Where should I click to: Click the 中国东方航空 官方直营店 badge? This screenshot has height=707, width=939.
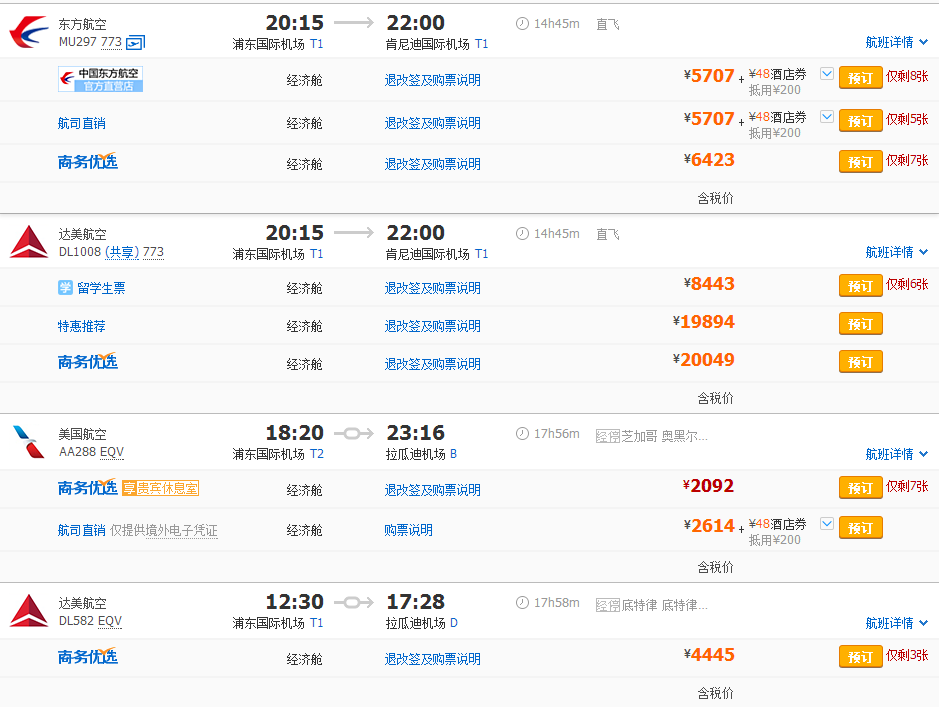100,79
